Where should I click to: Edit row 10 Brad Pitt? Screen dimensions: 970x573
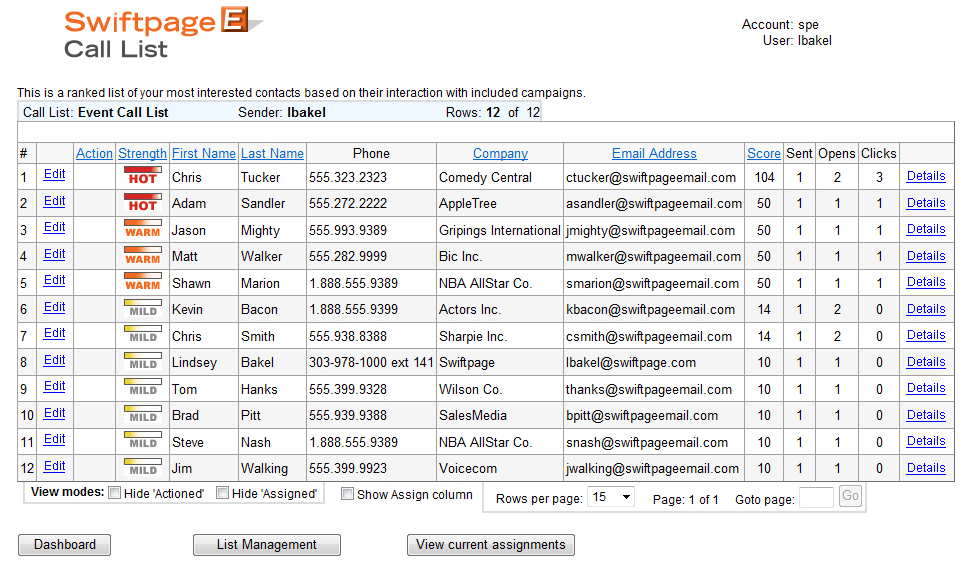[x=54, y=413]
